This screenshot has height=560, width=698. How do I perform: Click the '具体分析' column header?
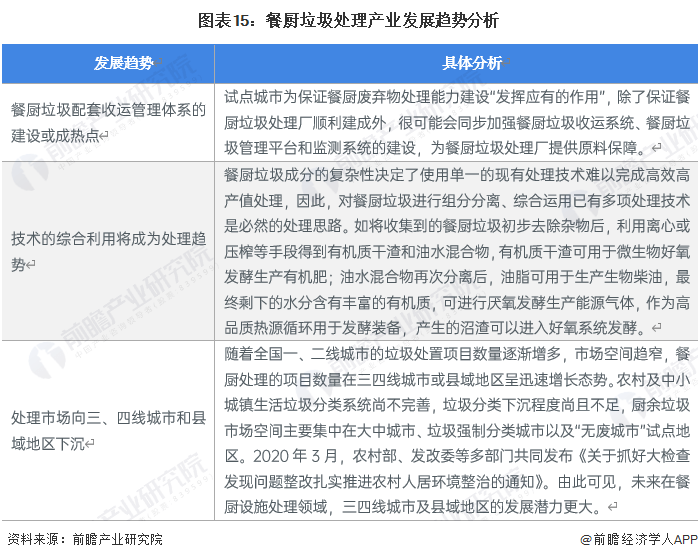pyautogui.click(x=456, y=64)
